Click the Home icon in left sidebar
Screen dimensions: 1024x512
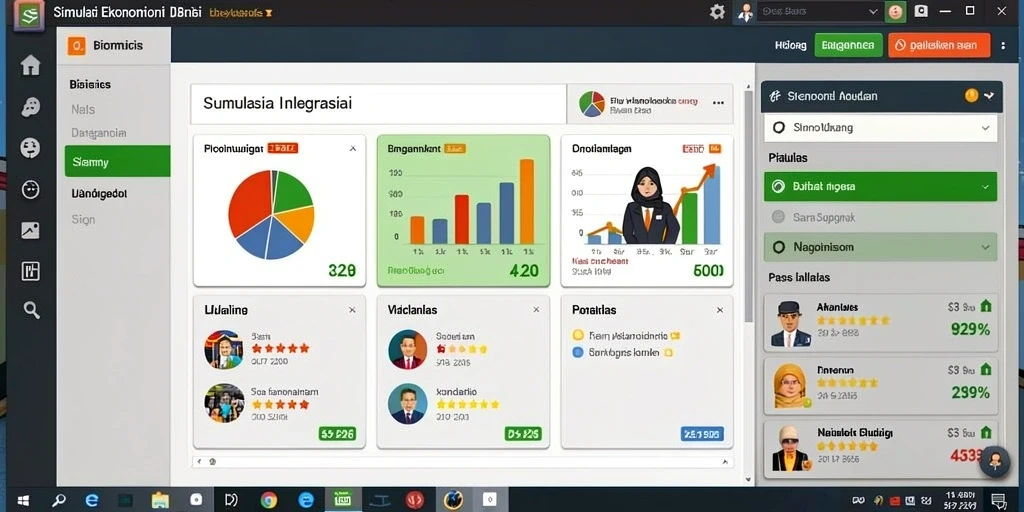31,65
